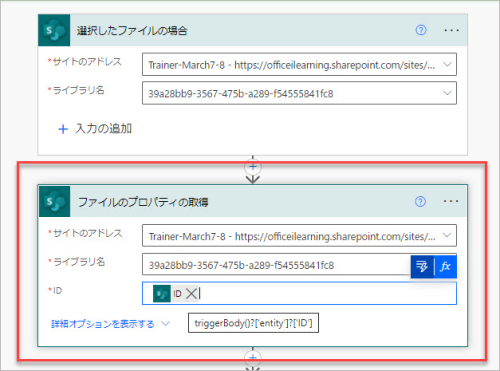The height and width of the screenshot is (371, 500).
Task: Click plus icon next to 入力の追加
Action: [63, 129]
